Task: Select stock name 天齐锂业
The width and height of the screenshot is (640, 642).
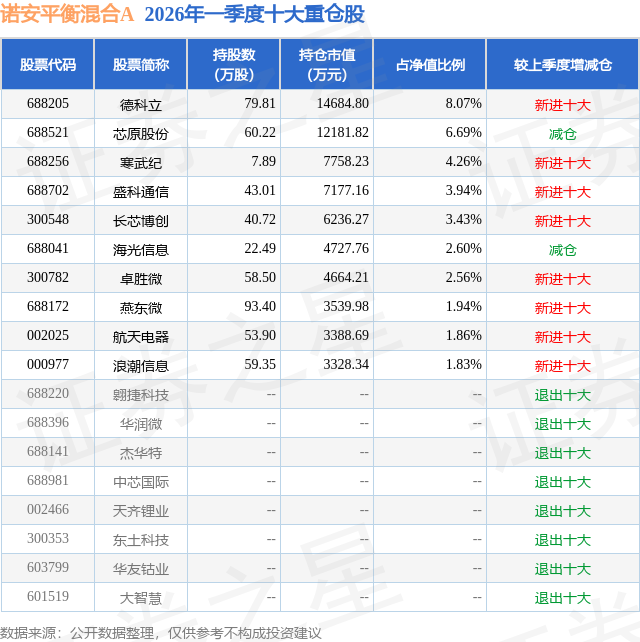Action: coord(141,511)
